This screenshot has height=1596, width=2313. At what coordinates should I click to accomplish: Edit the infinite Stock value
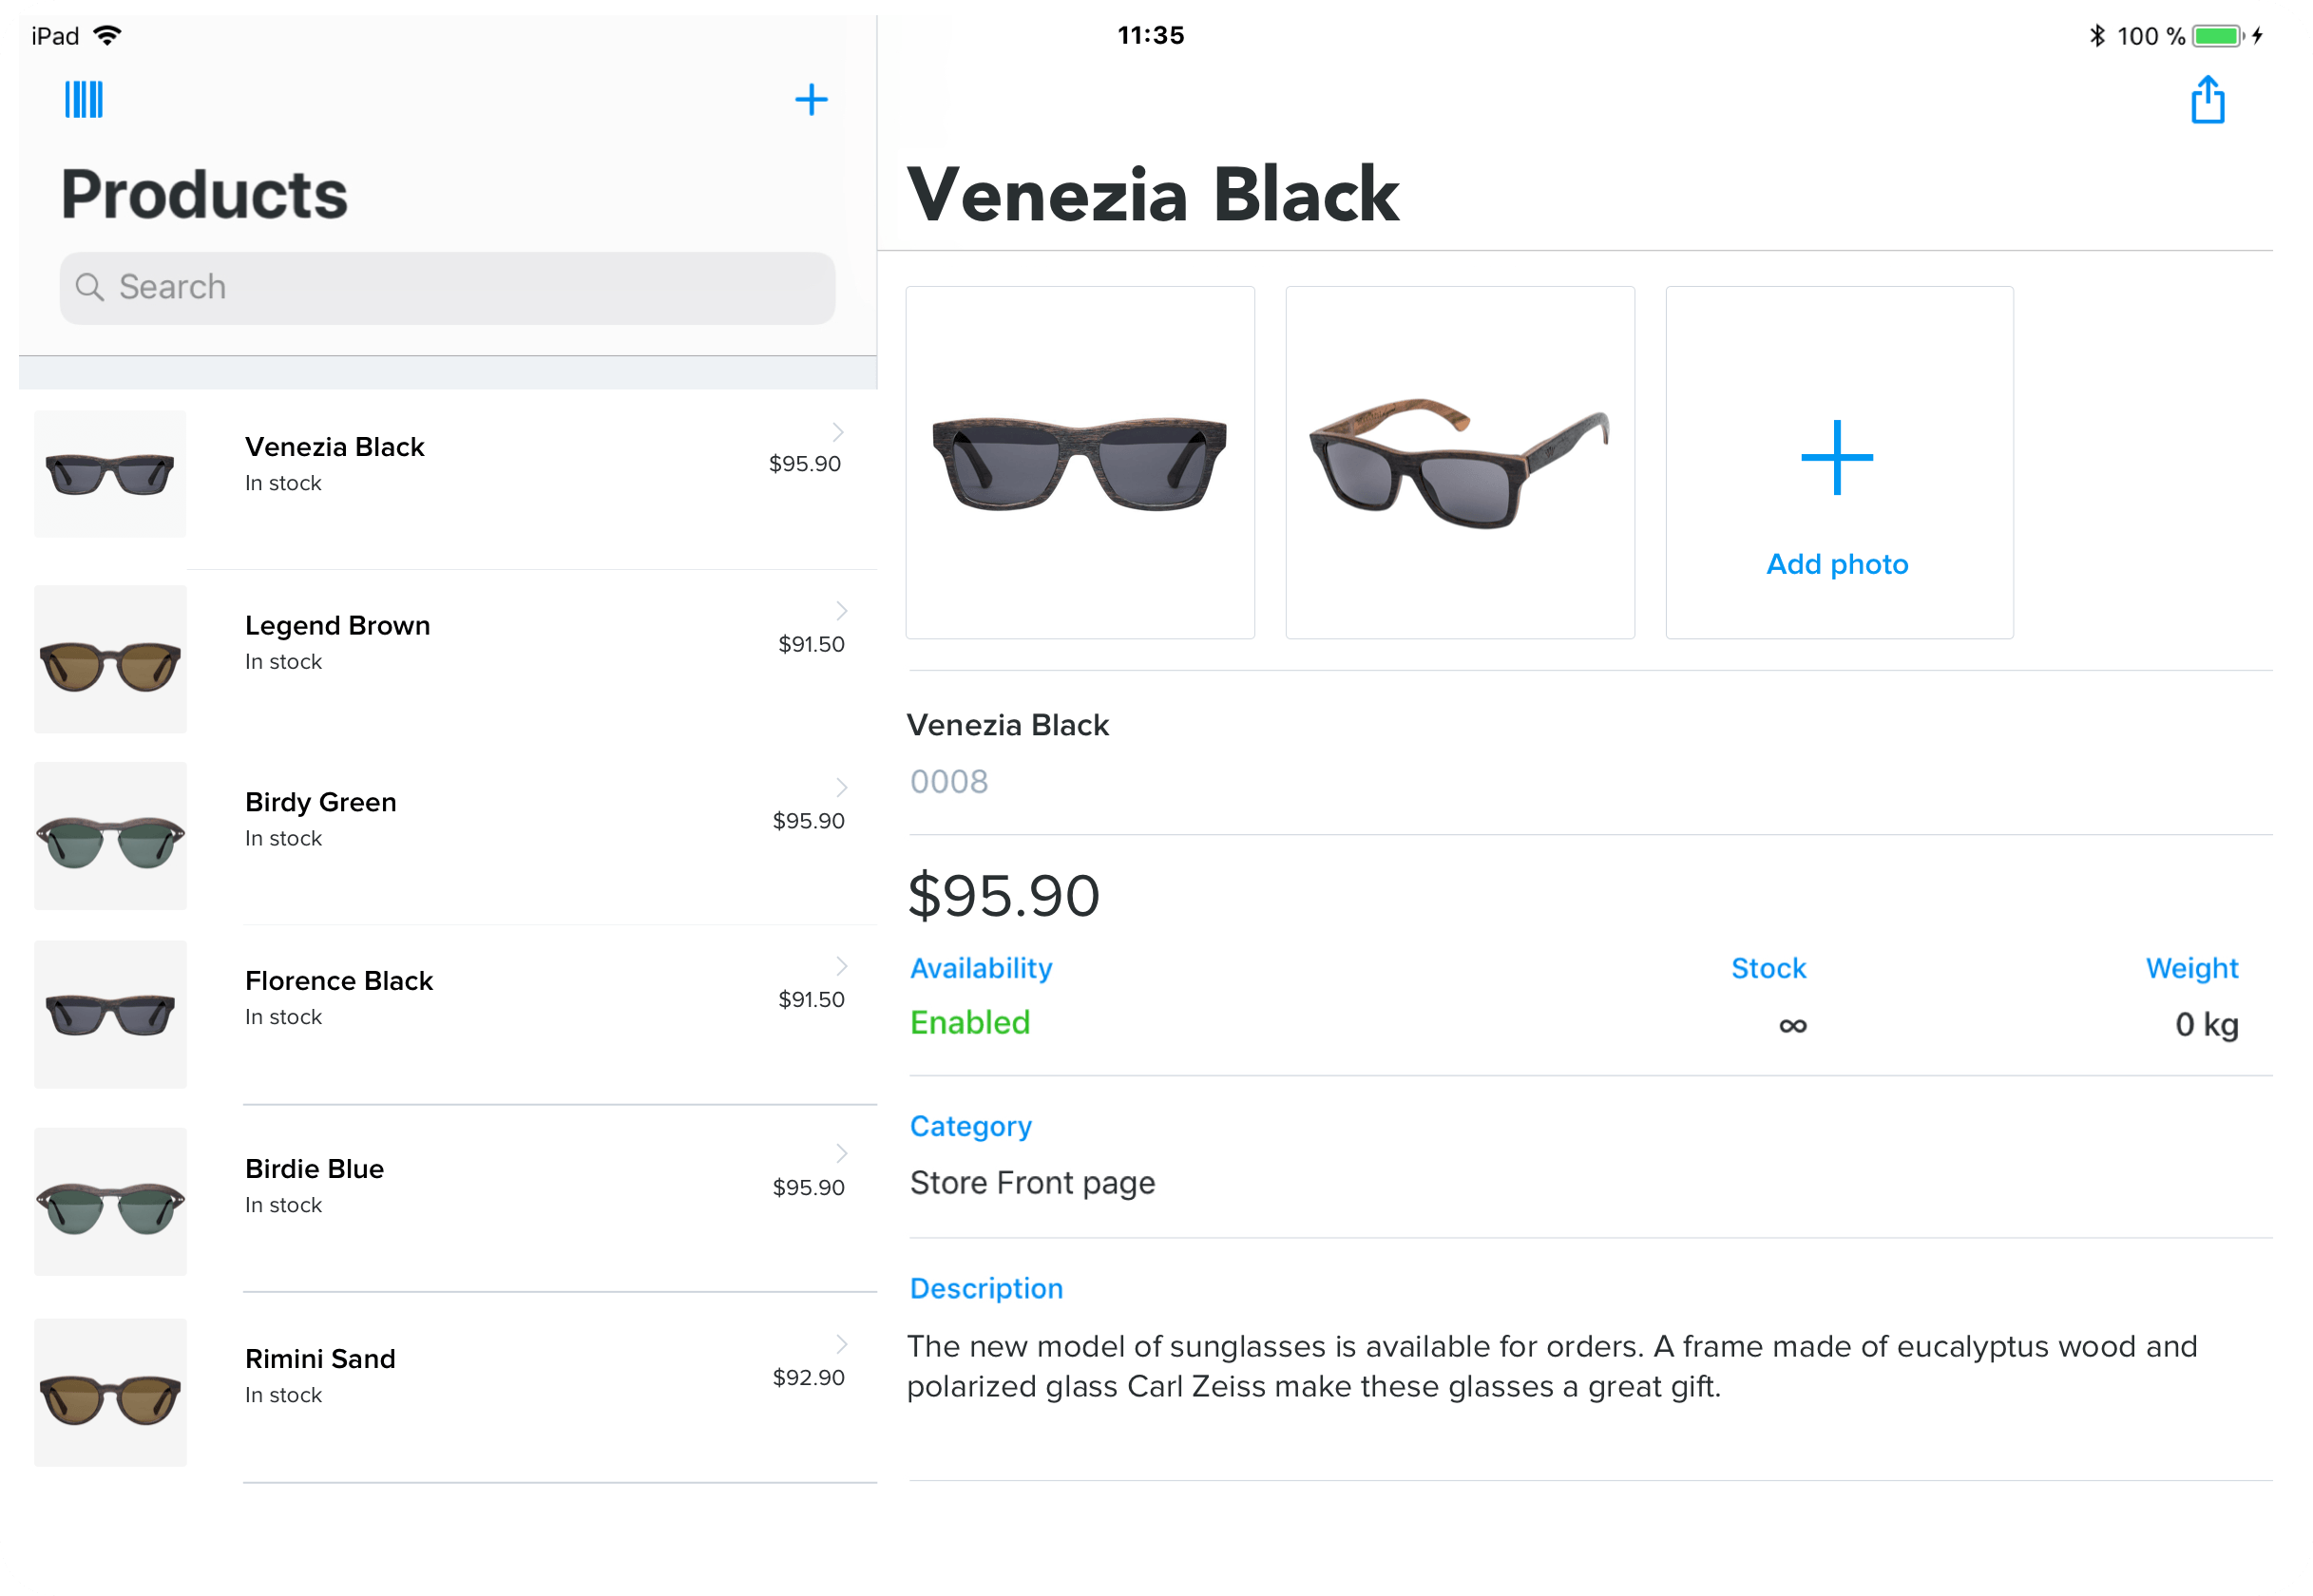(1792, 1026)
